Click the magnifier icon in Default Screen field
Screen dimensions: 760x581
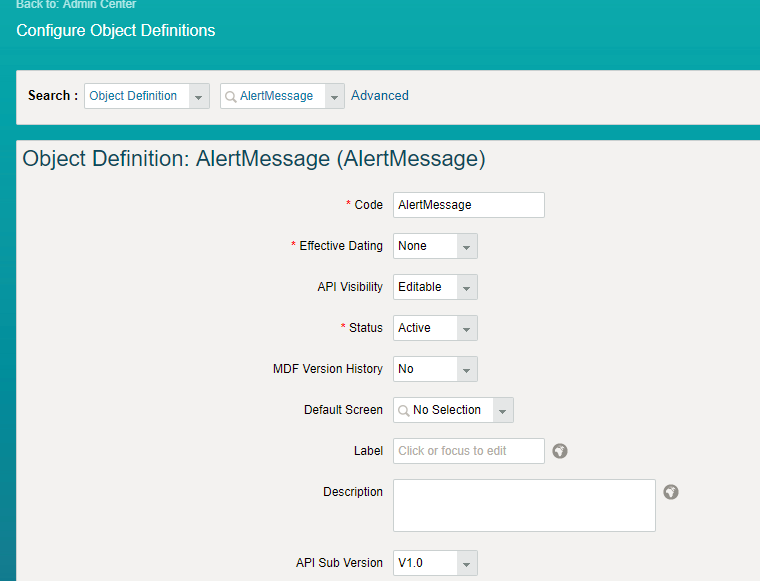point(404,411)
